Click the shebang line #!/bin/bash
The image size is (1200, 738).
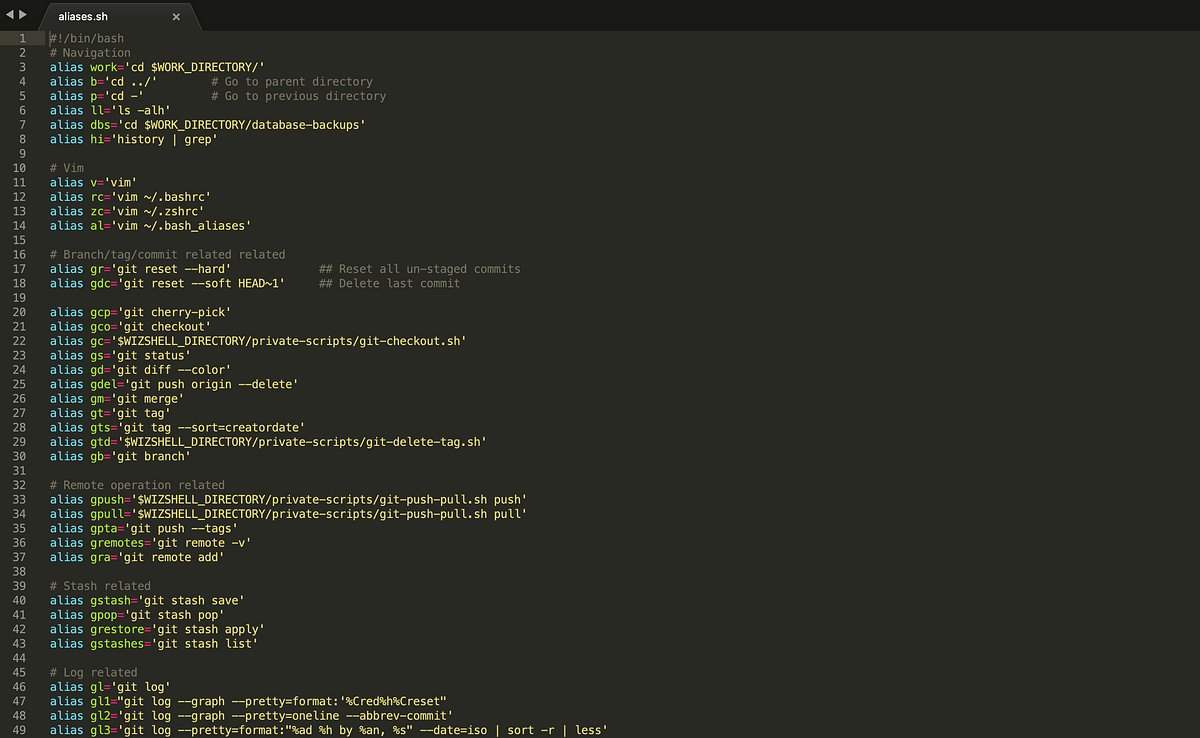tap(85, 37)
